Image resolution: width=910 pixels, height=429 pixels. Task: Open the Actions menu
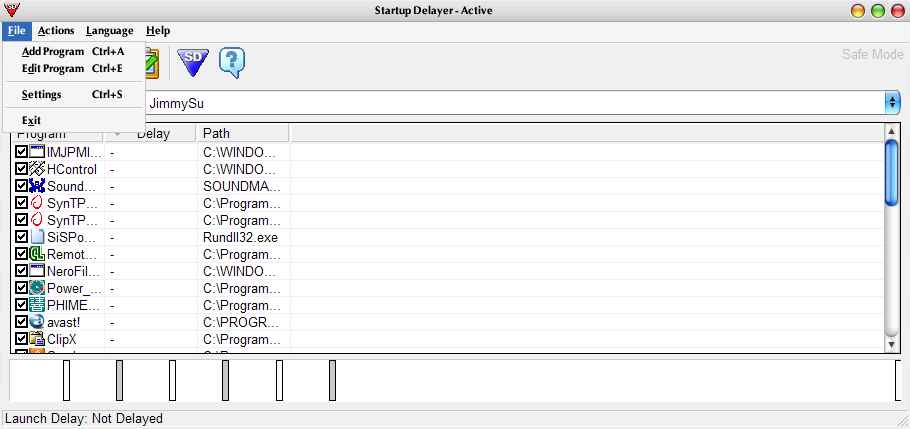tap(56, 31)
